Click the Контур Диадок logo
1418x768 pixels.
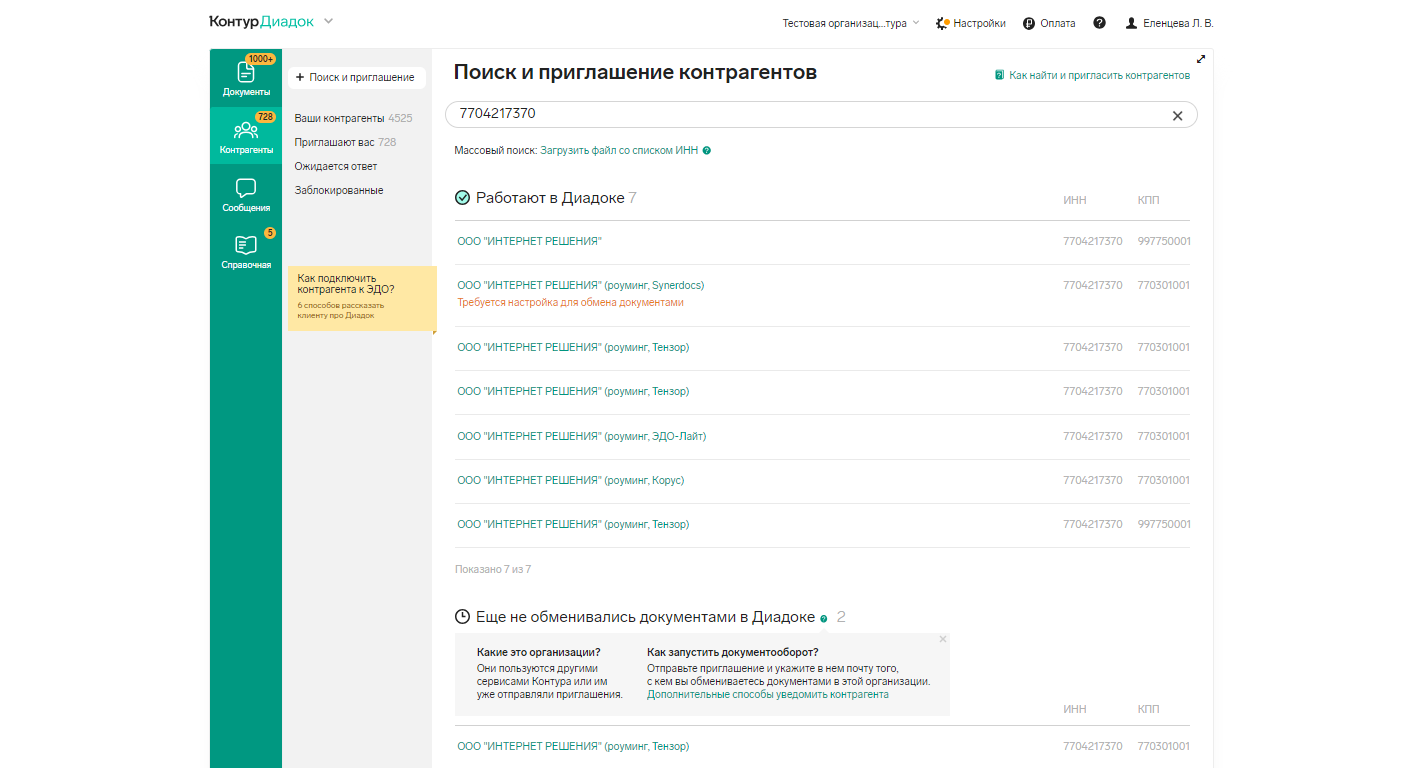(261, 21)
